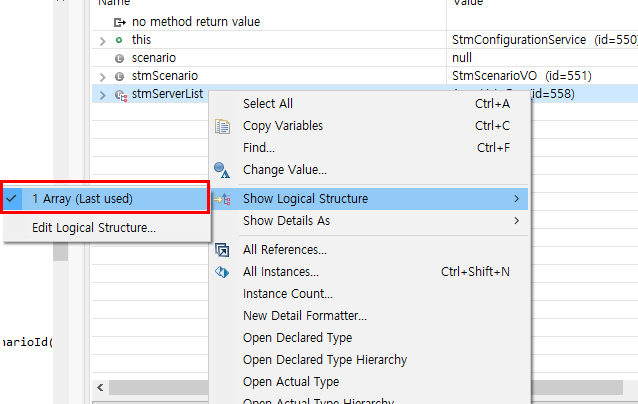The image size is (638, 404).
Task: Click the vertical scrollbar thumb left of the Variables view
Action: pyautogui.click(x=61, y=251)
